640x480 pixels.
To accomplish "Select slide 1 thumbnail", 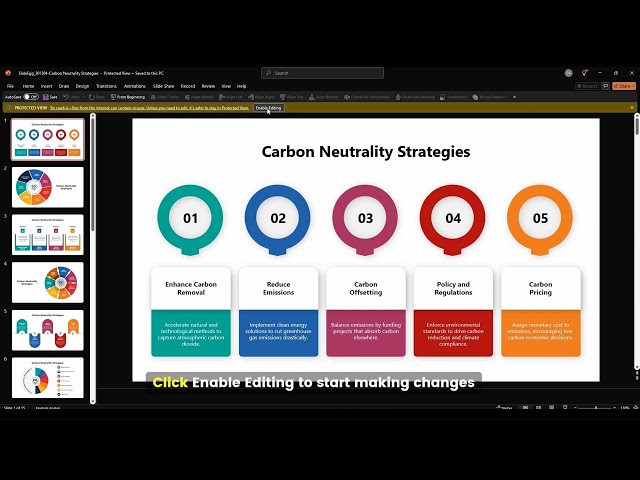I will [48, 139].
